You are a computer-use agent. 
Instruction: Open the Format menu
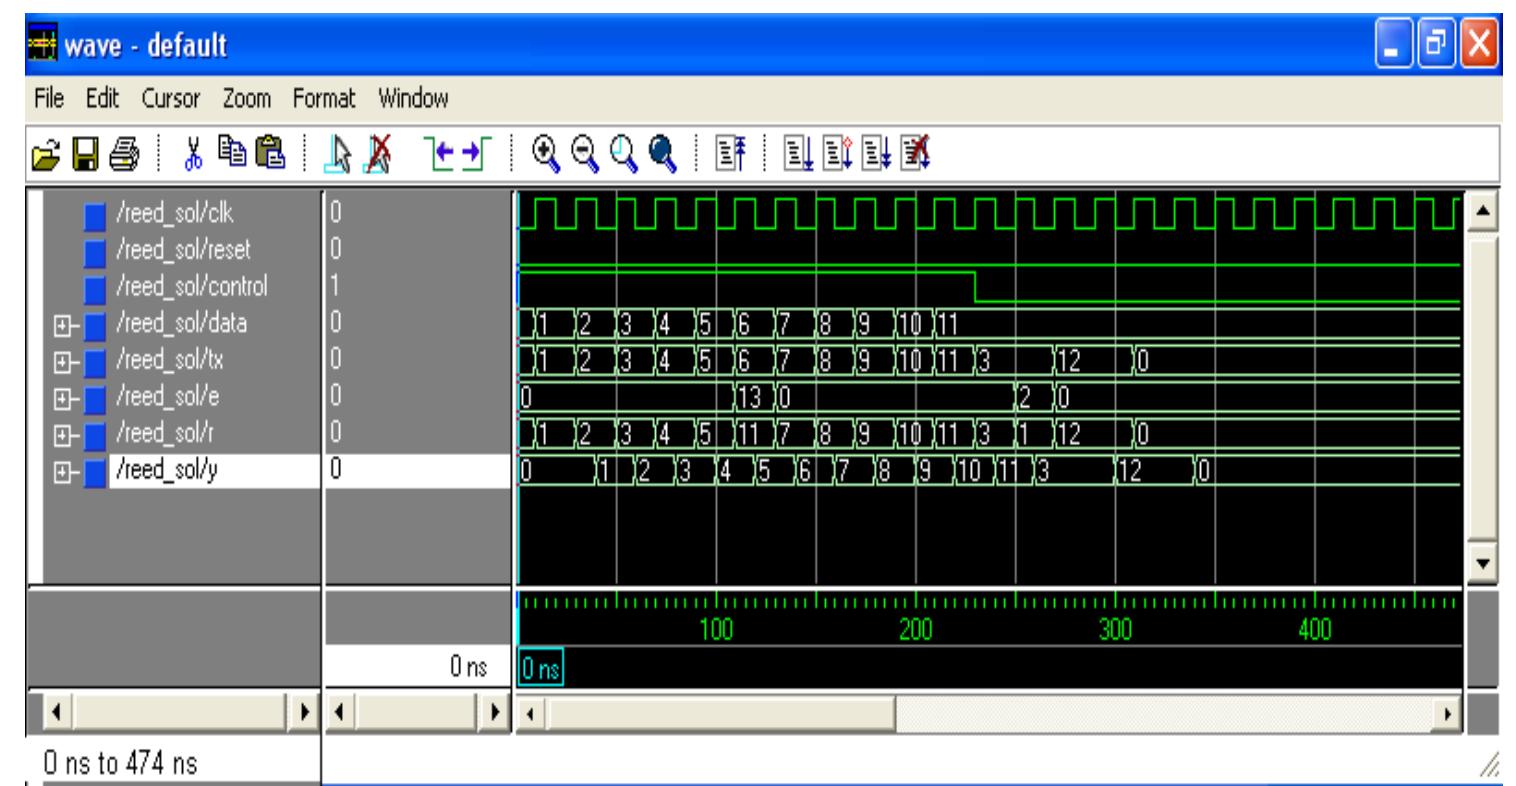pos(324,99)
